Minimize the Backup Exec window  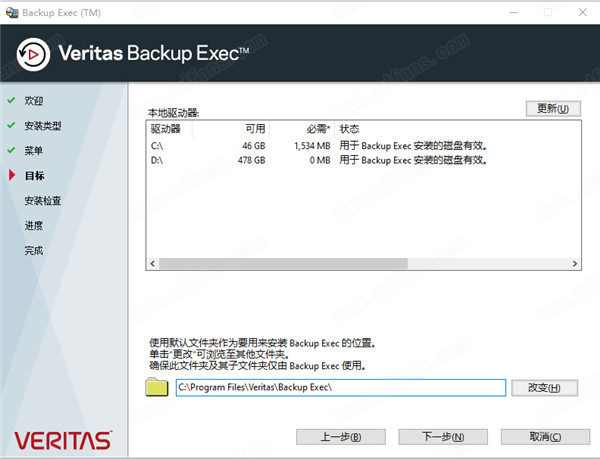[x=514, y=13]
